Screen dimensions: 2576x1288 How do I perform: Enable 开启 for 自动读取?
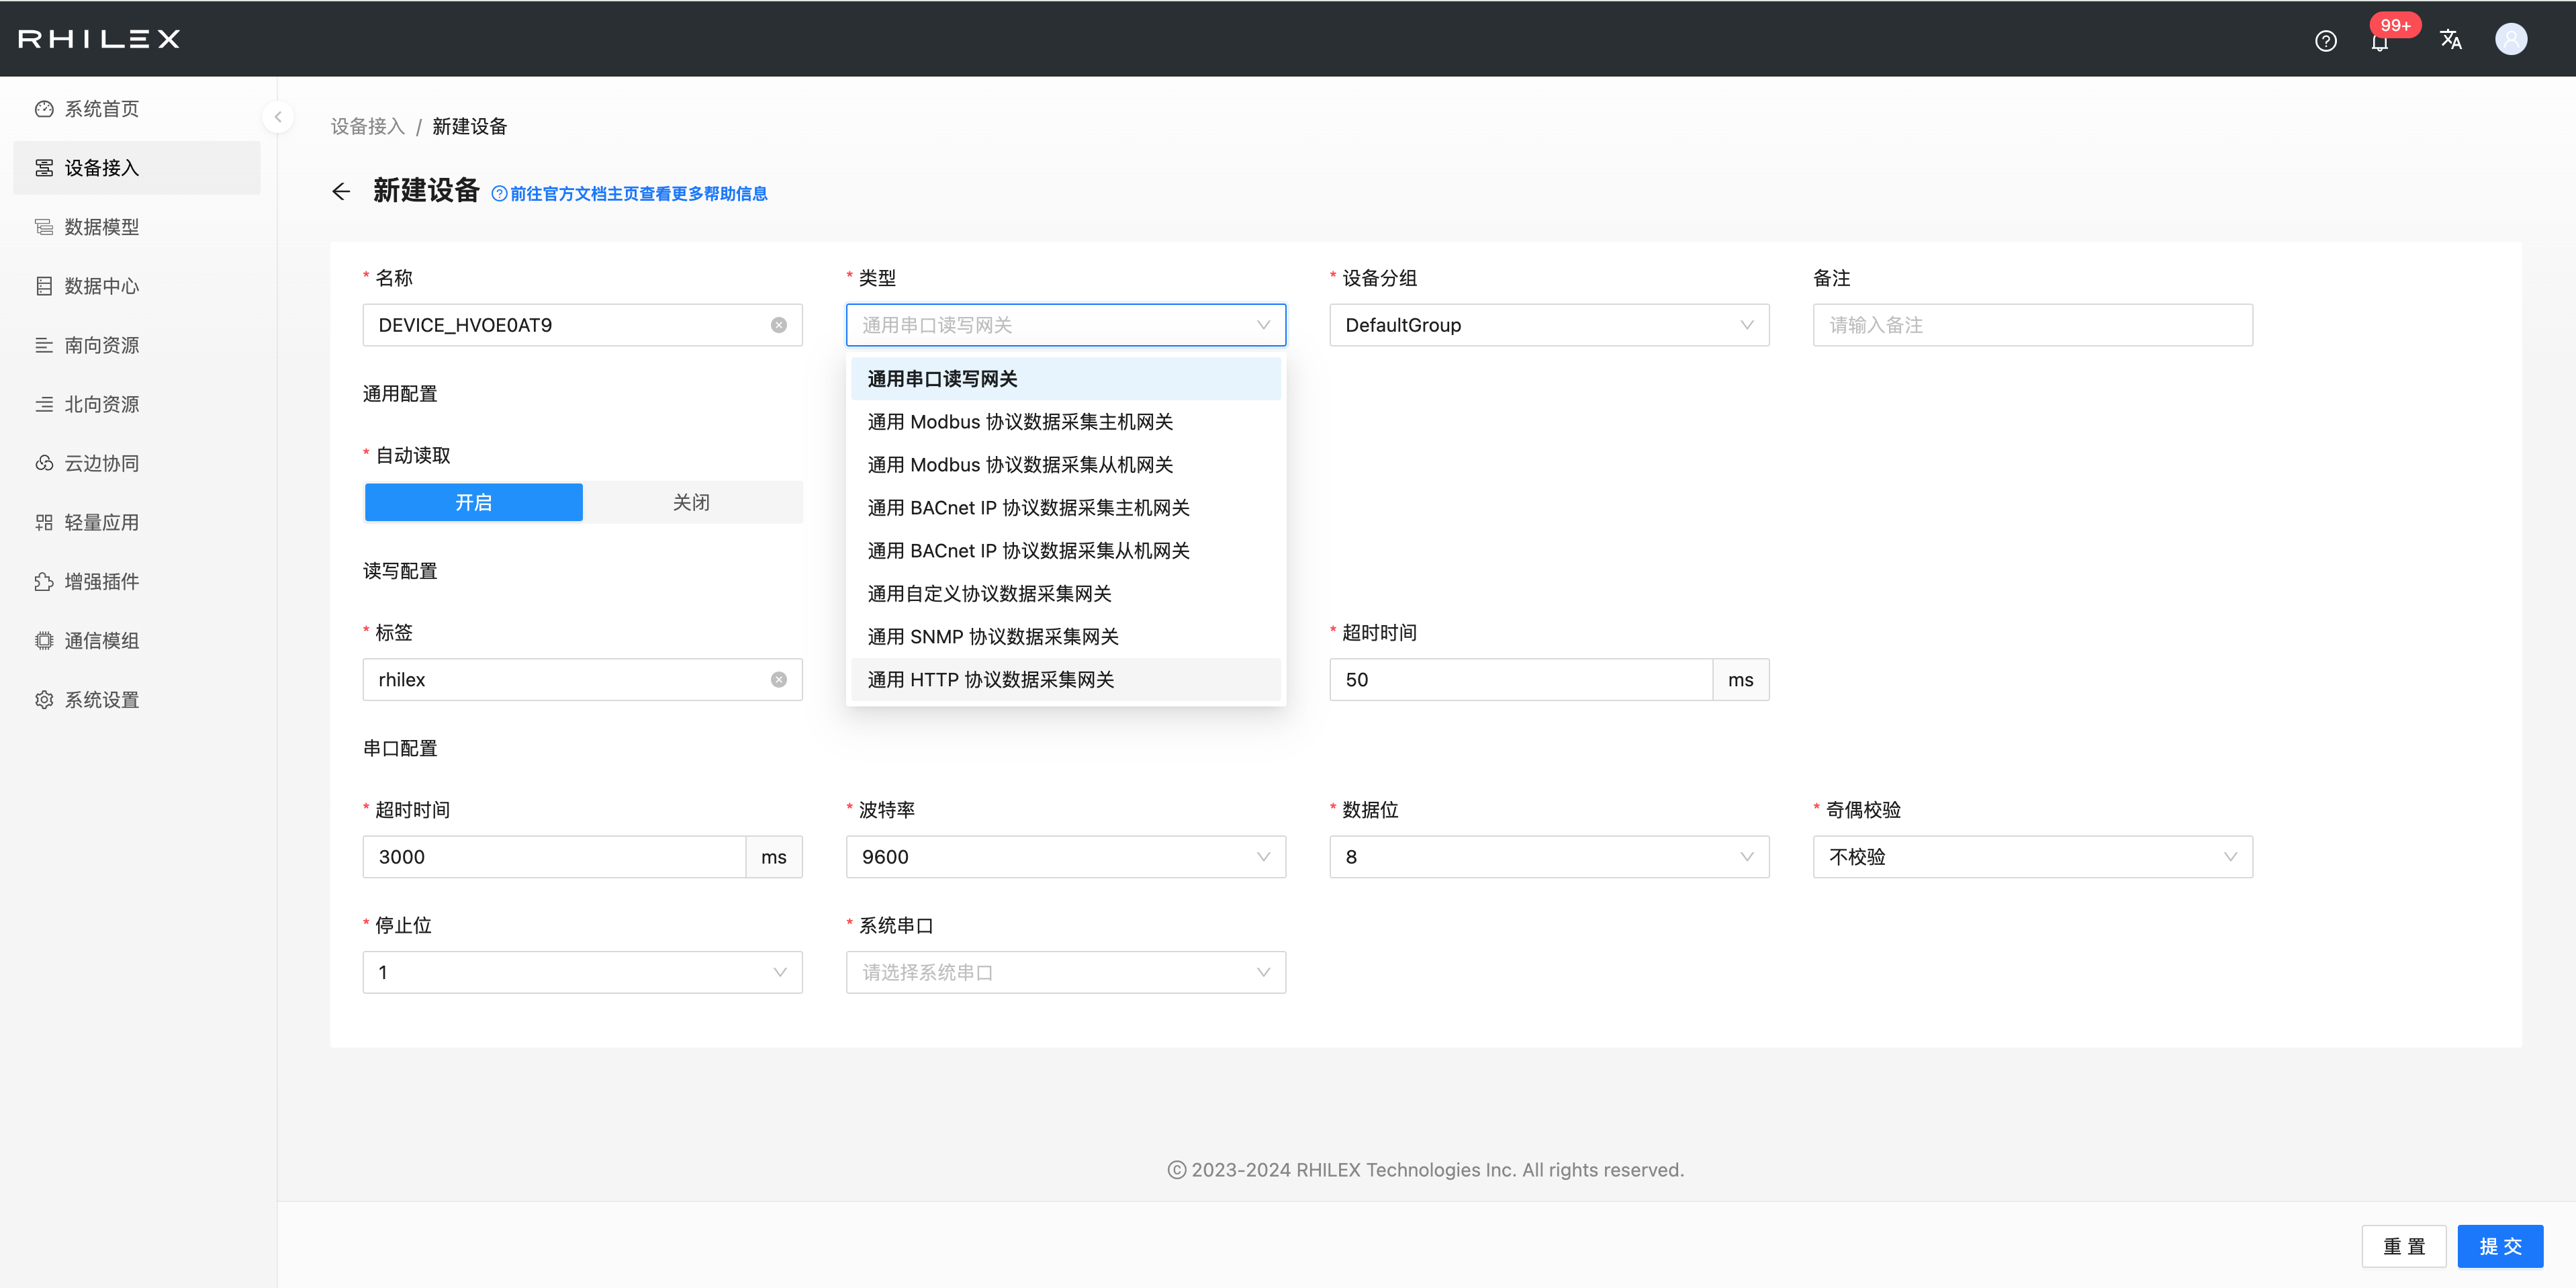473,502
